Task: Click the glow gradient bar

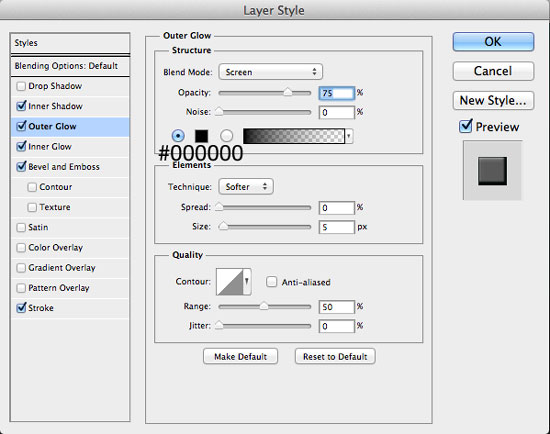Action: pos(294,136)
